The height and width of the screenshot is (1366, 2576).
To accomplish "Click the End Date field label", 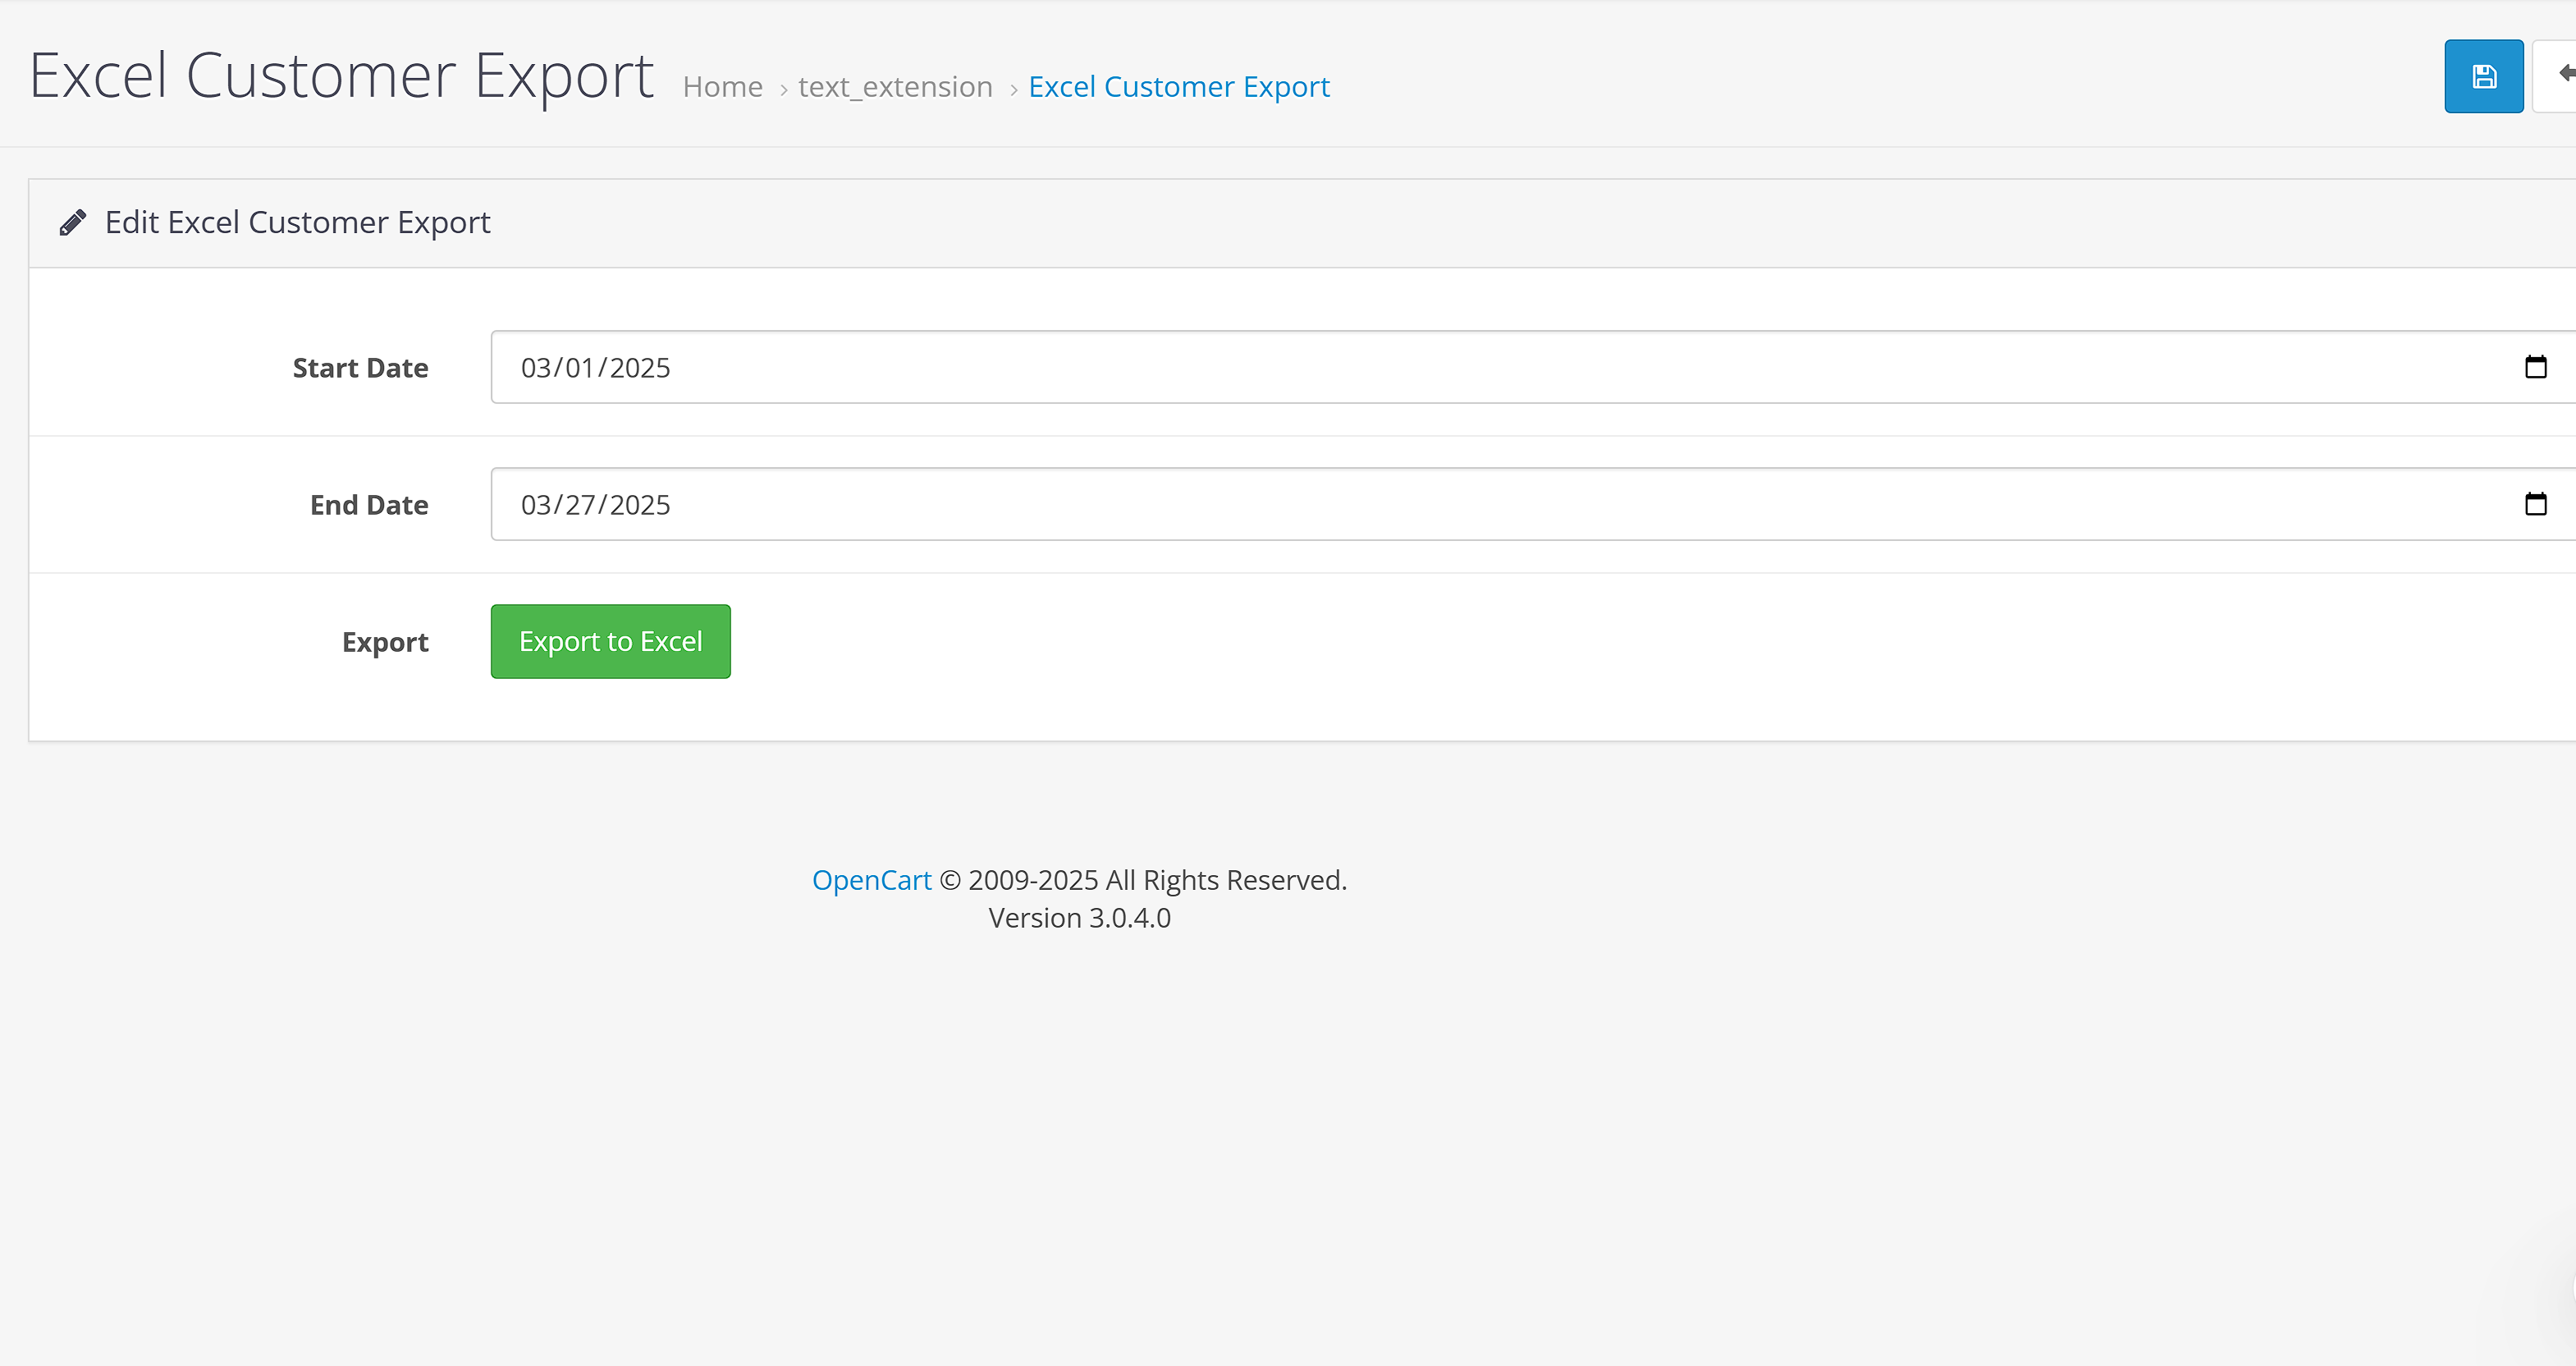I will 369,505.
